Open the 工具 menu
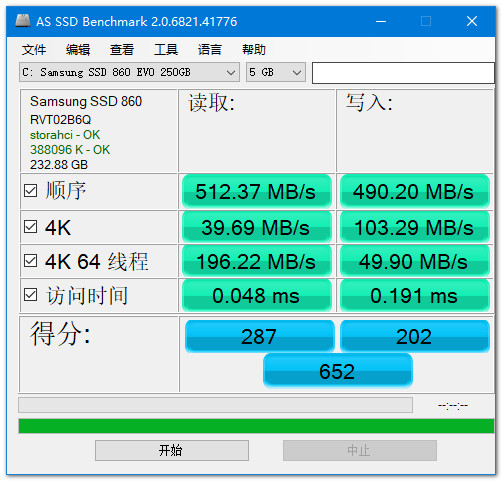Image resolution: width=502 pixels, height=481 pixels. pyautogui.click(x=166, y=50)
